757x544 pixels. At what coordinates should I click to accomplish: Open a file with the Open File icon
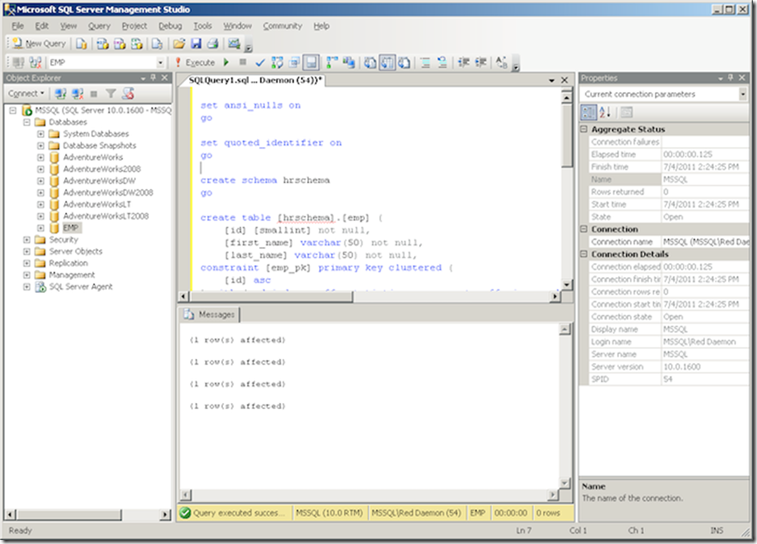[x=179, y=44]
